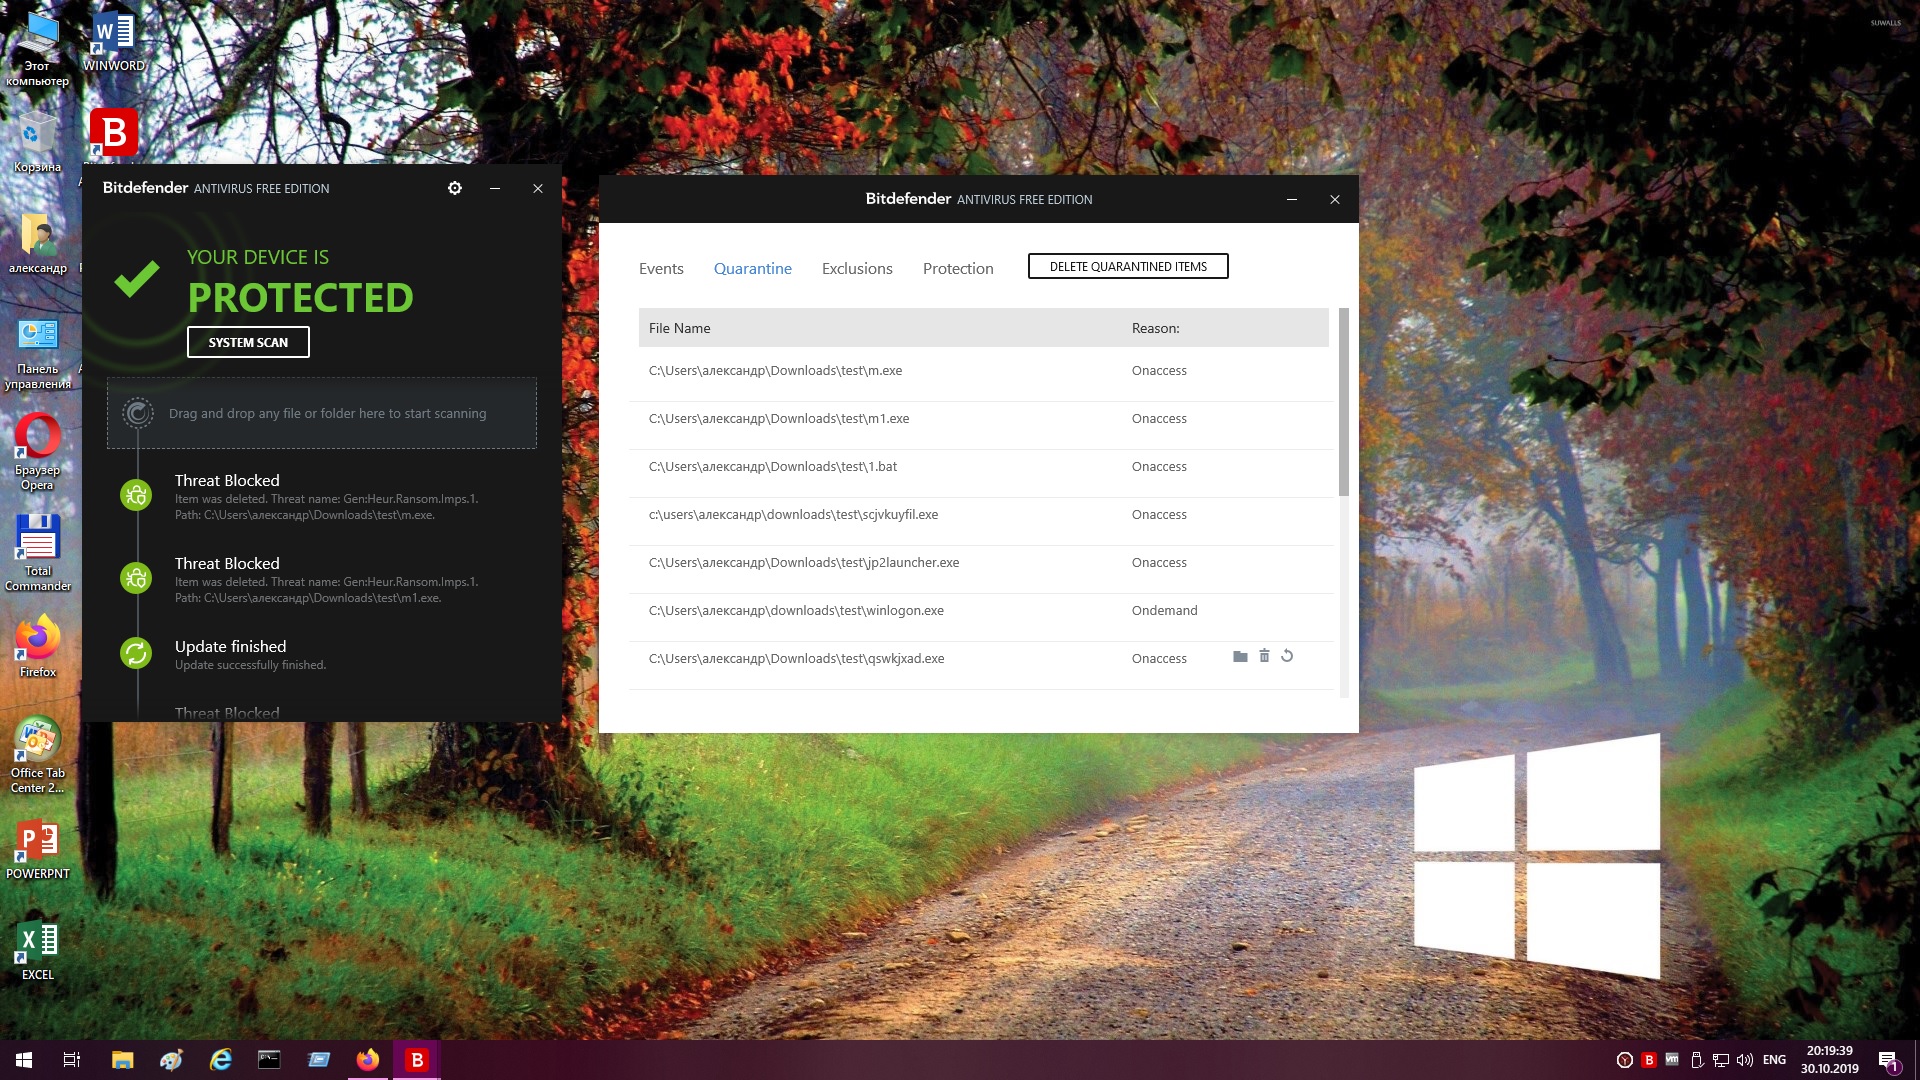Select the winlogon.exe quarantine row
The height and width of the screenshot is (1080, 1920).
796,611
